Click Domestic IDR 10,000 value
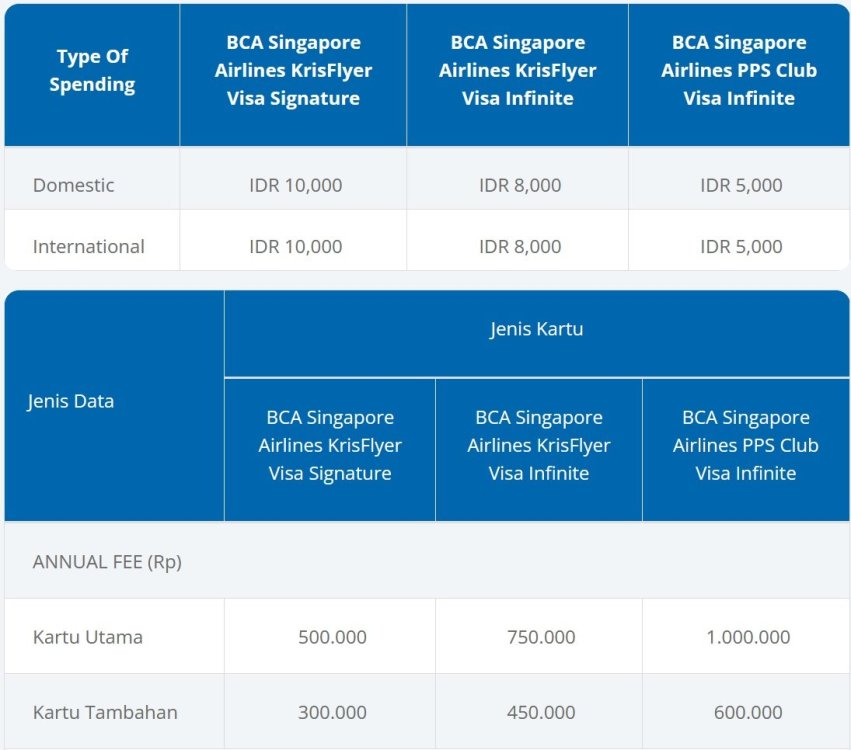This screenshot has height=750, width=851. (295, 185)
